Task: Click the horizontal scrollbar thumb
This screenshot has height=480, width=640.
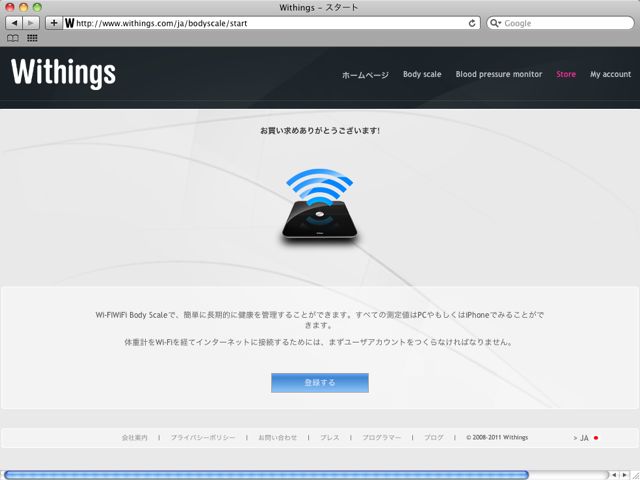Action: [266, 475]
